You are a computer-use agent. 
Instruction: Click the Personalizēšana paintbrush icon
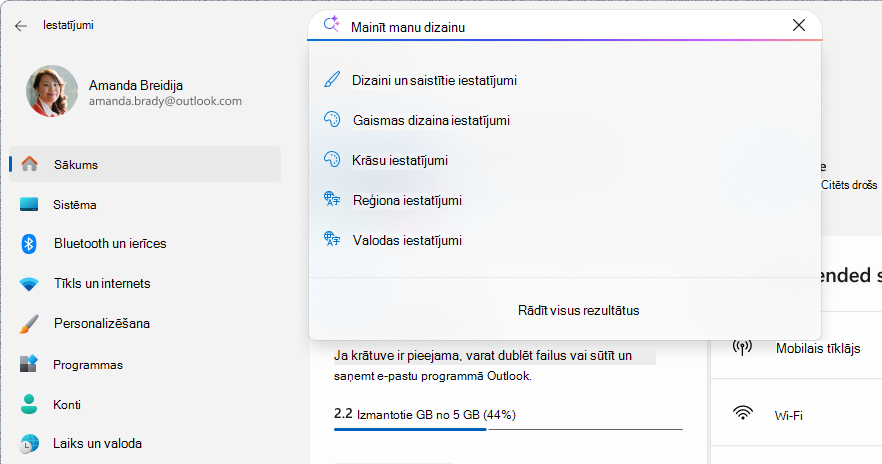point(29,324)
